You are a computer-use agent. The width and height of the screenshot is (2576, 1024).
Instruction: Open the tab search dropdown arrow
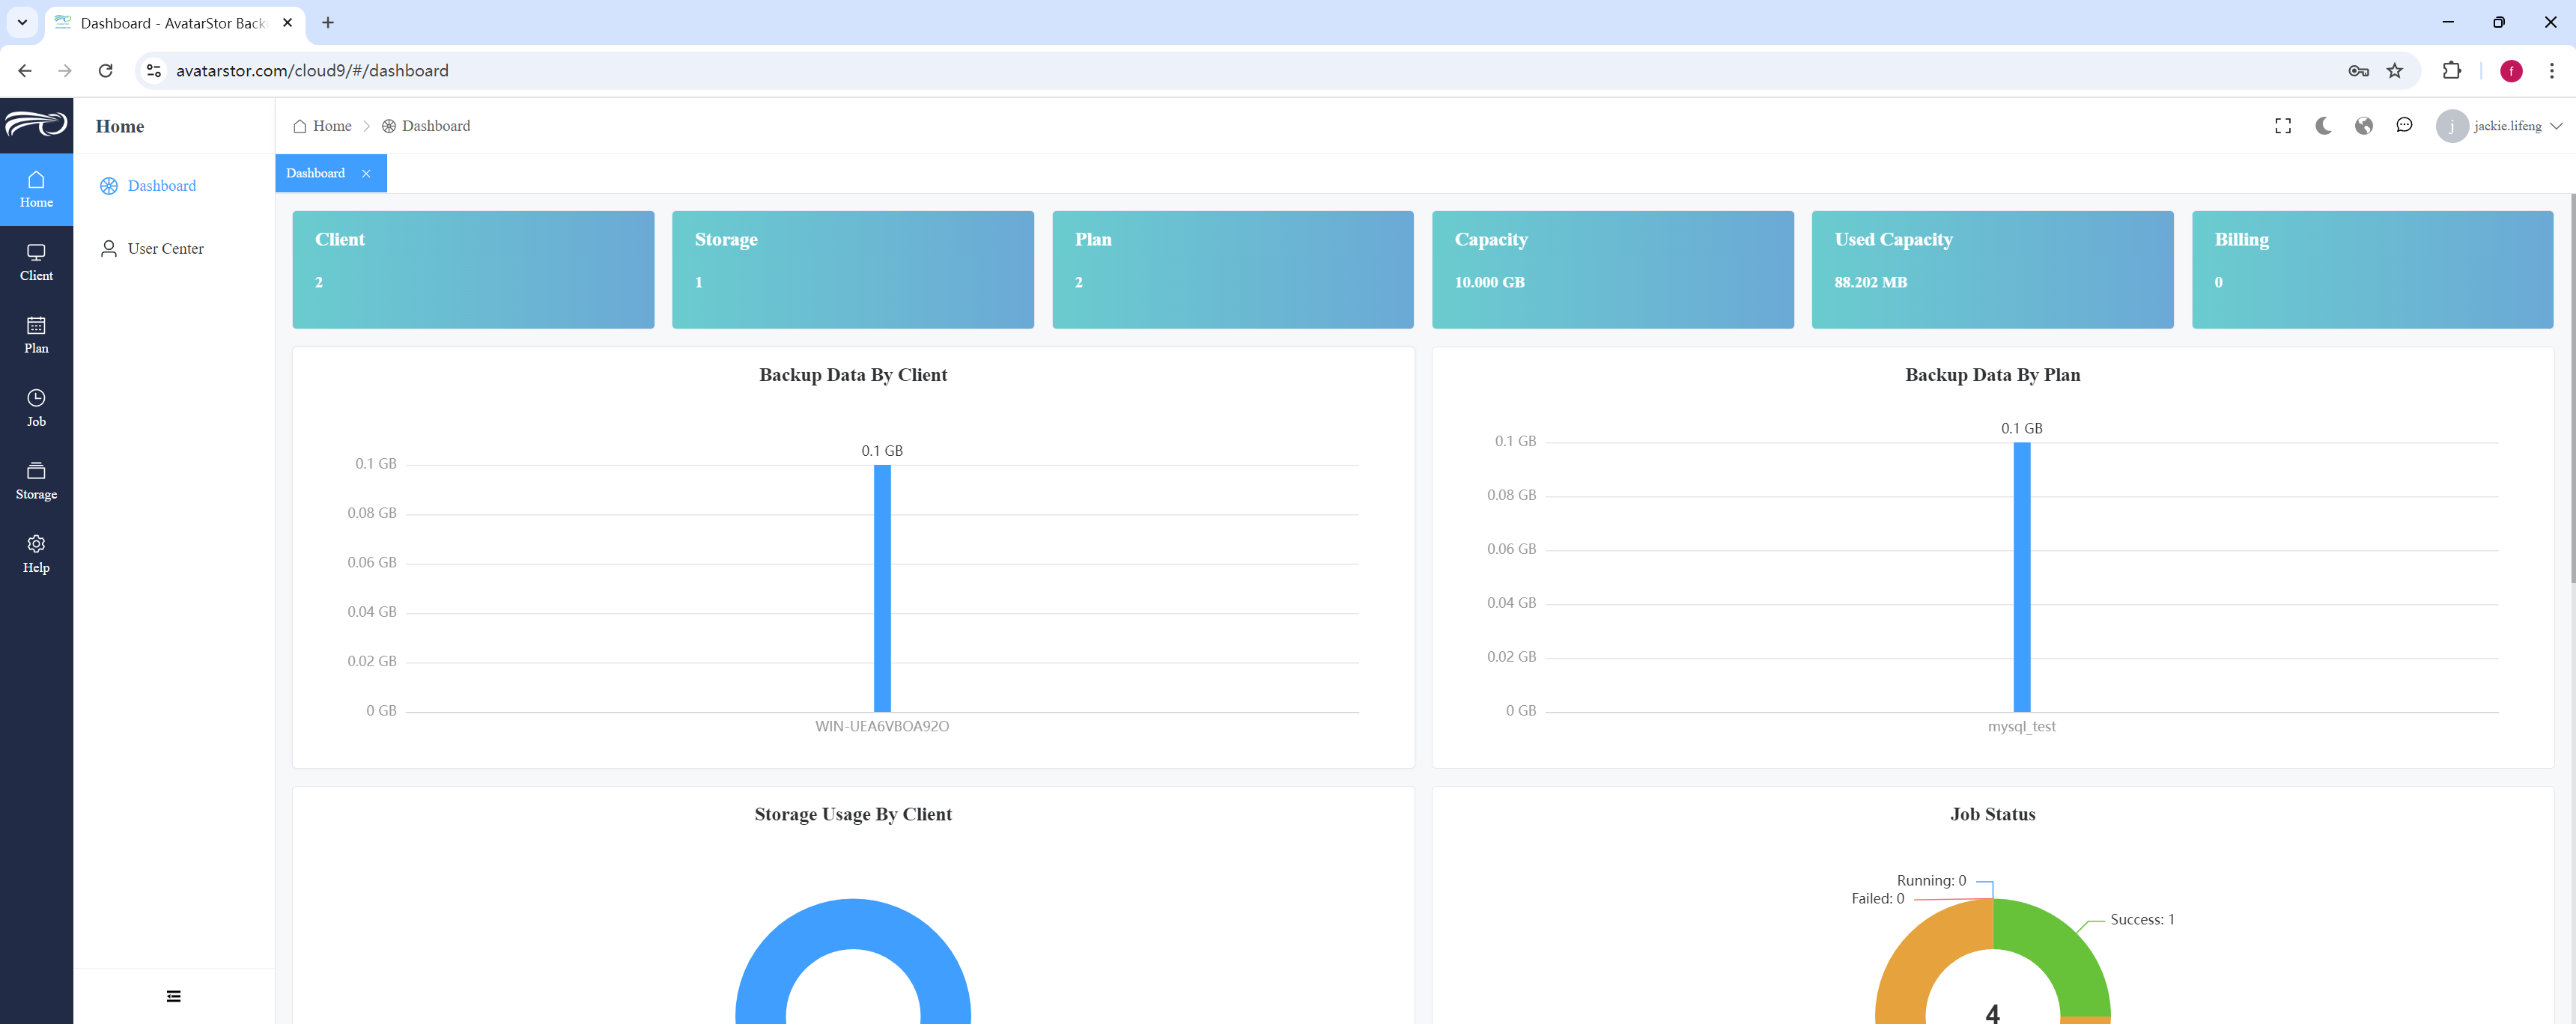[x=22, y=22]
